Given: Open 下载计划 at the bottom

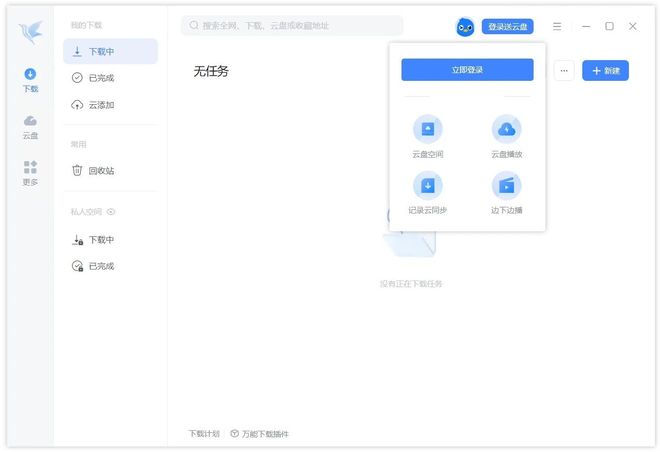Looking at the screenshot, I should coord(204,433).
